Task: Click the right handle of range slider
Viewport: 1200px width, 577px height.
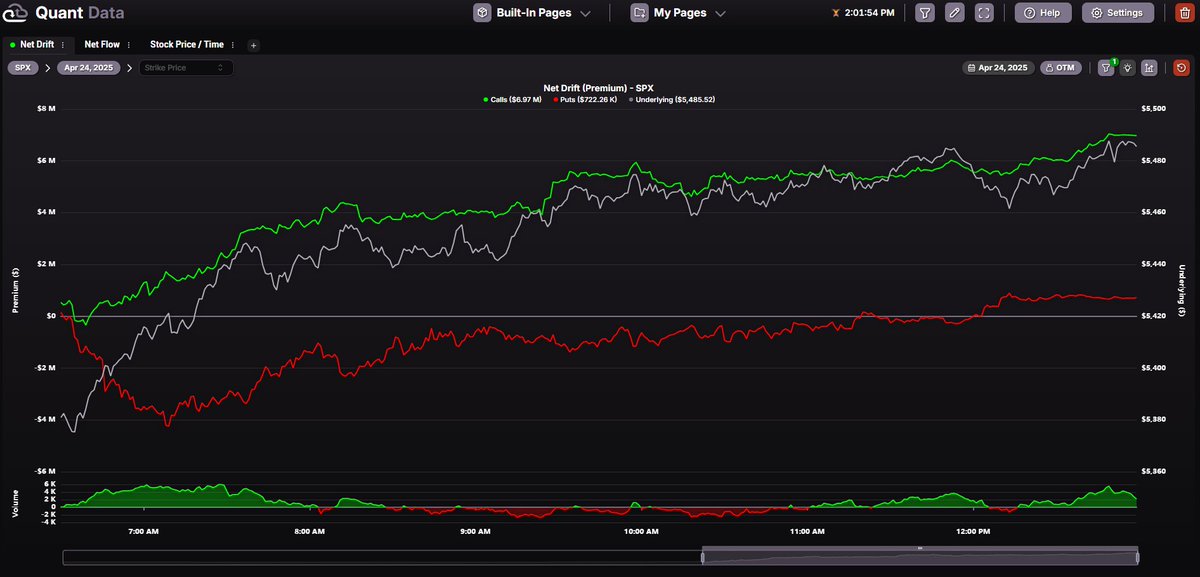Action: point(1138,557)
